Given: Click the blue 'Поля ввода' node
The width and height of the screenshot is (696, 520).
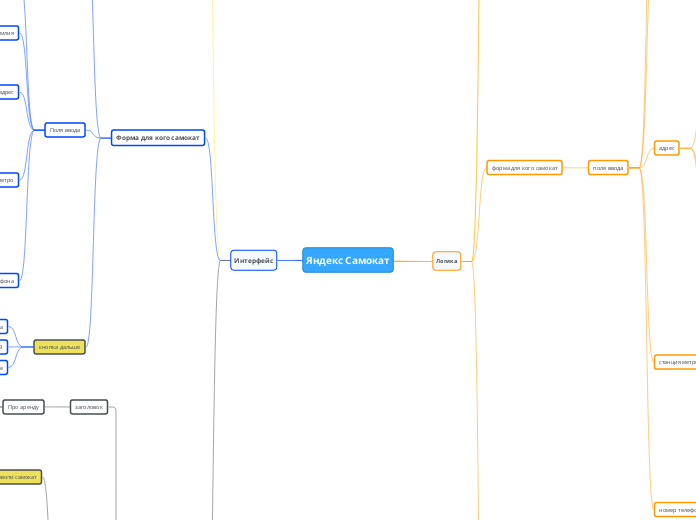Looking at the screenshot, I should pyautogui.click(x=65, y=130).
